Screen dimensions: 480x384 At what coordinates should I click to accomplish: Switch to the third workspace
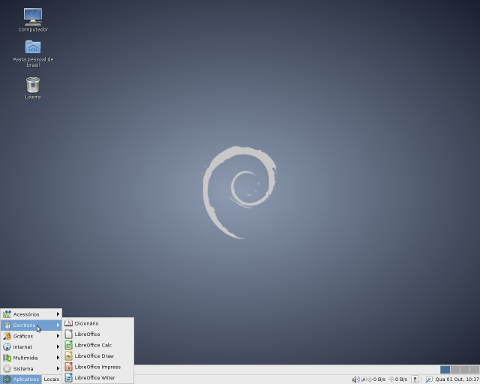(465, 370)
